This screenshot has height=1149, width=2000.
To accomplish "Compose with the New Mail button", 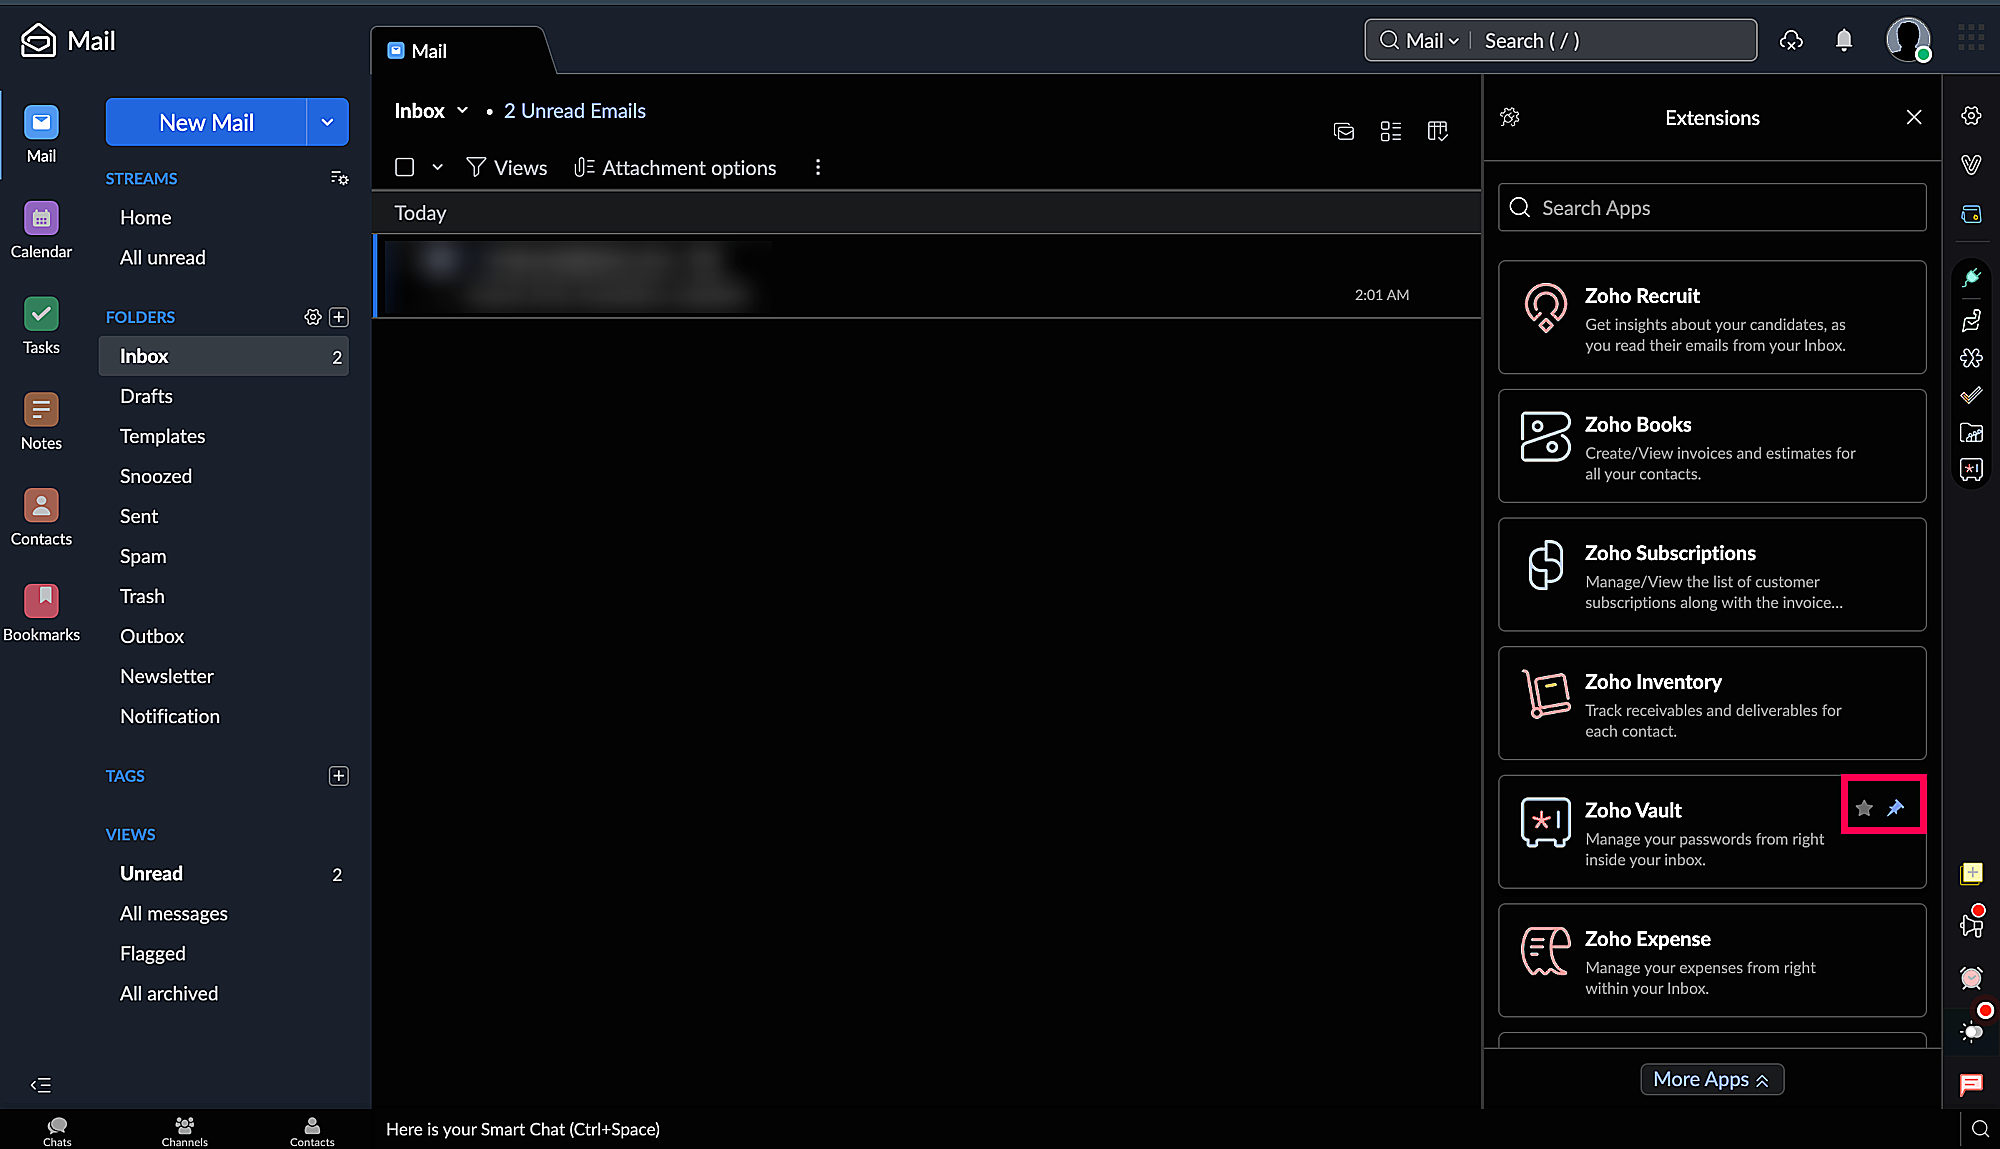I will pyautogui.click(x=206, y=122).
